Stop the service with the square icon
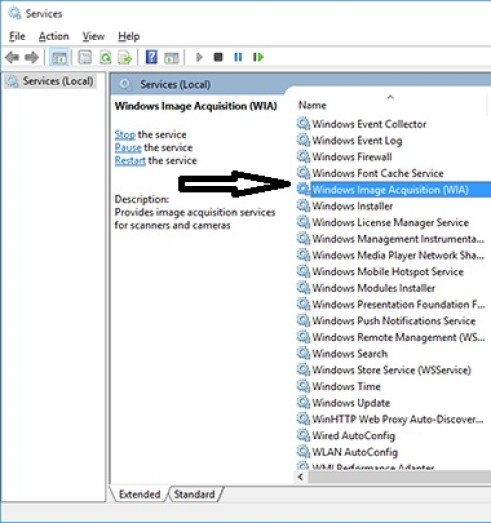The width and height of the screenshot is (491, 523). point(218,57)
